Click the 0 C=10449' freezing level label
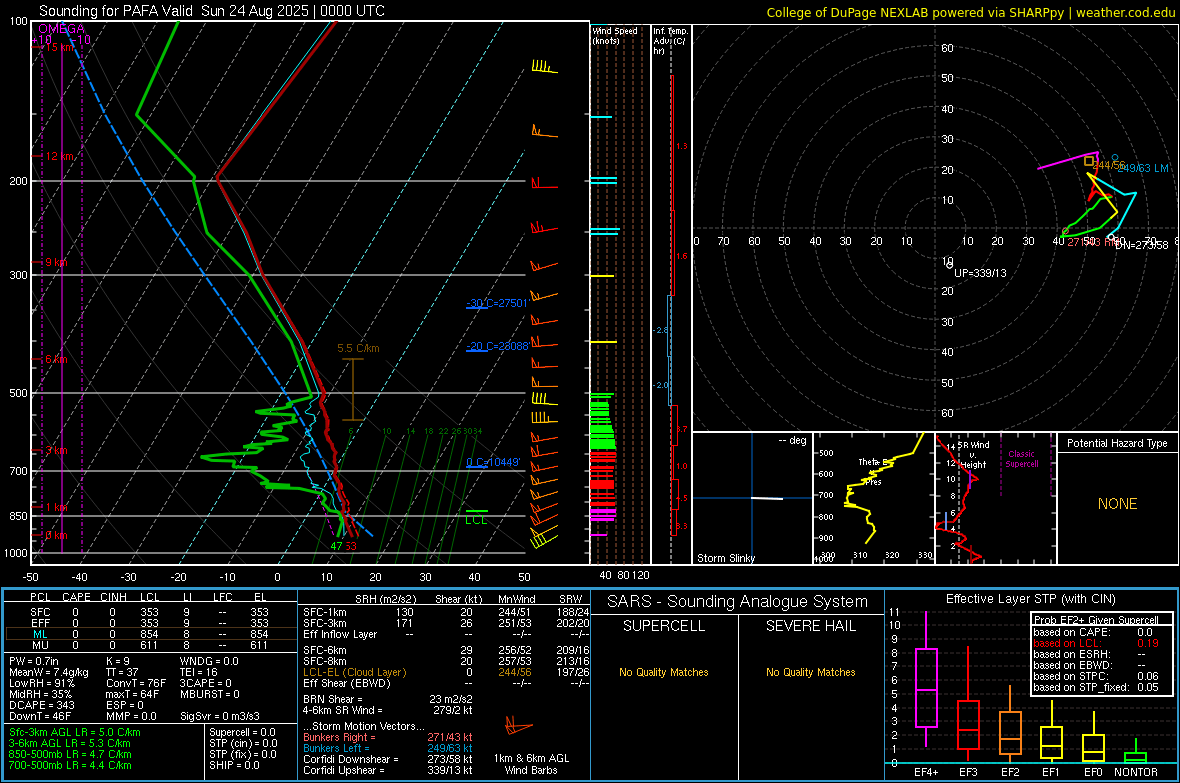The image size is (1180, 783). coord(493,462)
